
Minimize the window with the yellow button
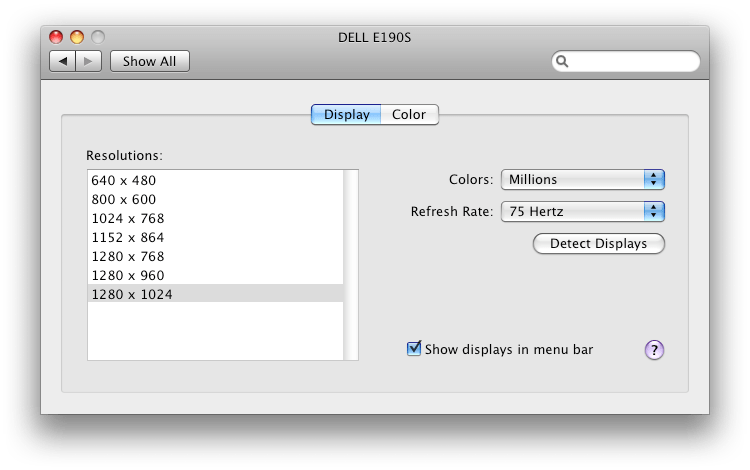click(x=77, y=37)
